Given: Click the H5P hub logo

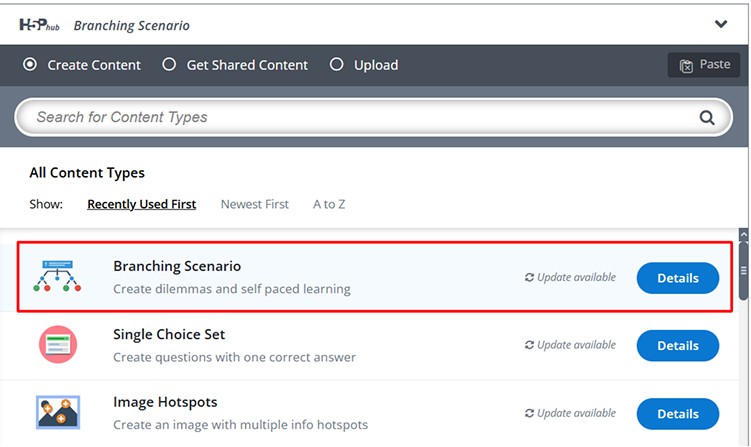Looking at the screenshot, I should [x=39, y=25].
